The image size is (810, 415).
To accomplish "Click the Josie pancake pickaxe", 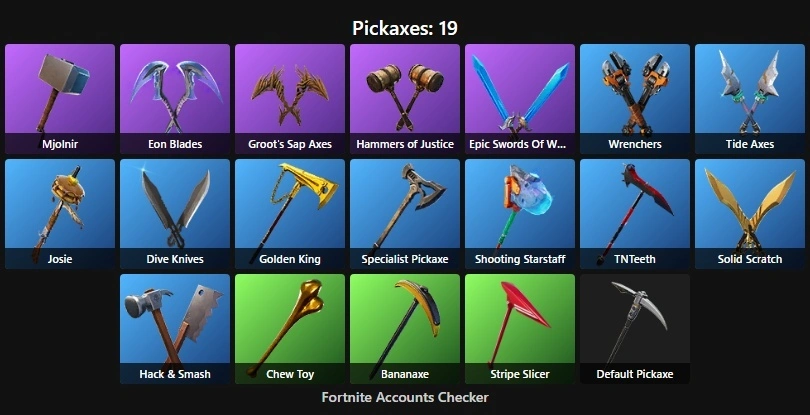I will (60, 214).
